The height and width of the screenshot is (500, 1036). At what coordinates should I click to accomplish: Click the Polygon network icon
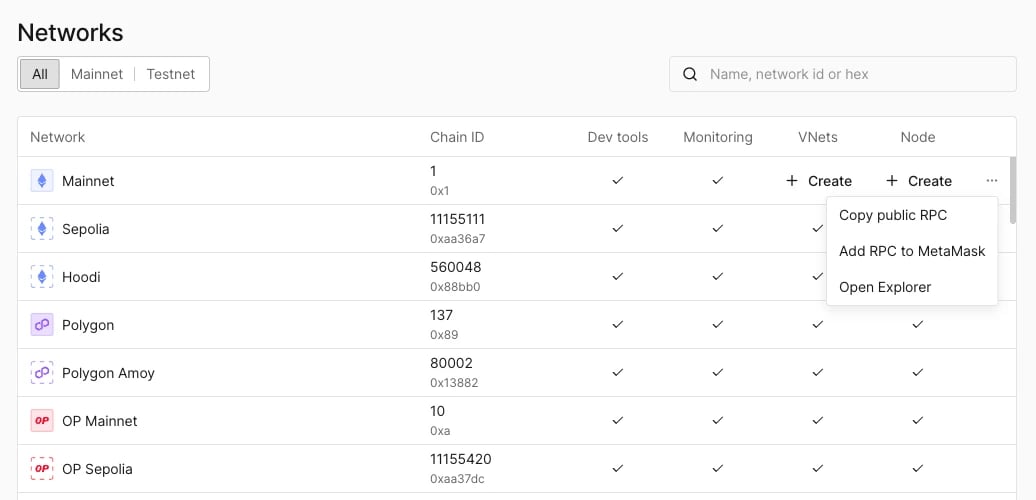click(x=42, y=325)
